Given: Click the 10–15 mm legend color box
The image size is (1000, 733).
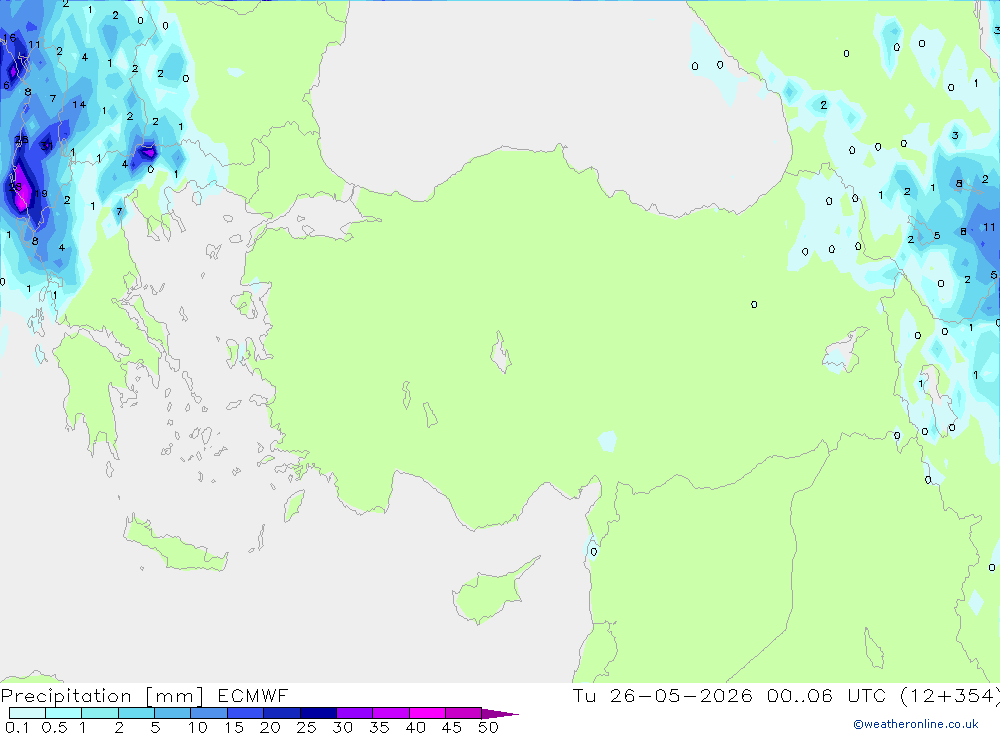Looking at the screenshot, I should click(x=209, y=713).
